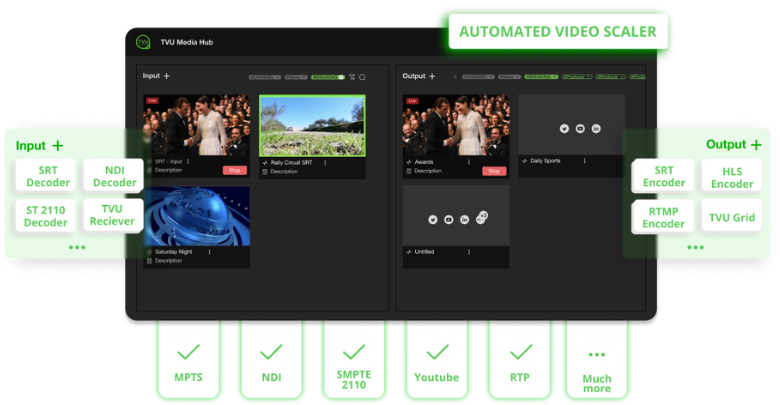The height and width of the screenshot is (405, 780).
Task: Stop the SRT - Input live stream
Action: [234, 171]
